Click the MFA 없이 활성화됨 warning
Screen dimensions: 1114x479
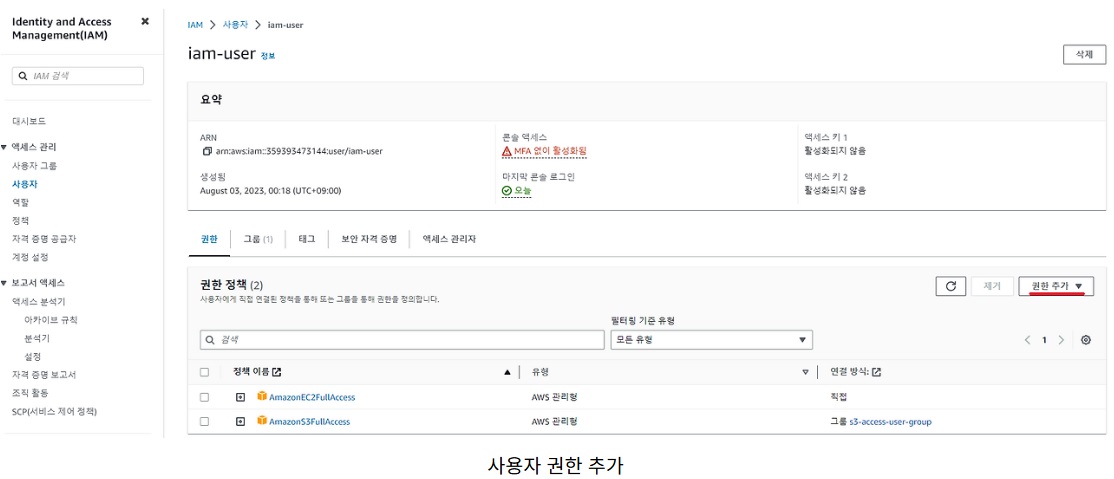pyautogui.click(x=544, y=151)
